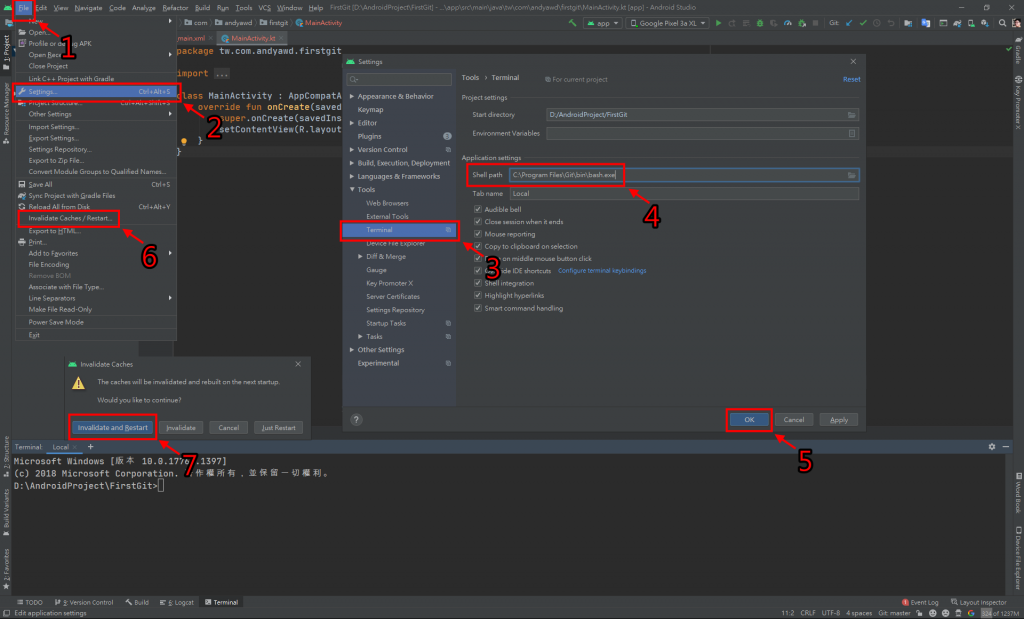The height and width of the screenshot is (619, 1024).
Task: Click Git commit green checkmark icon
Action: click(x=863, y=23)
